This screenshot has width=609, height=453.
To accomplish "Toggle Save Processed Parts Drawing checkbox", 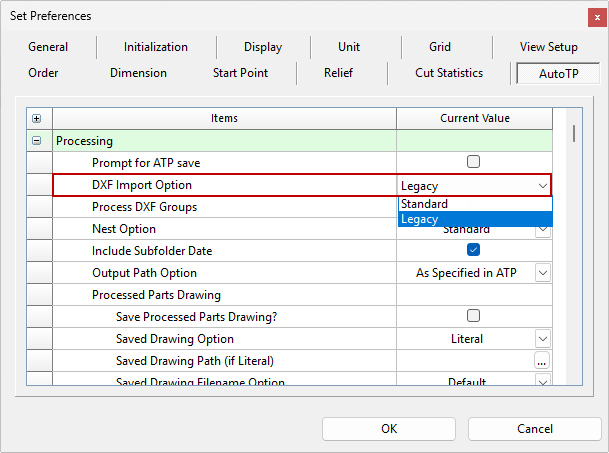I will (474, 316).
